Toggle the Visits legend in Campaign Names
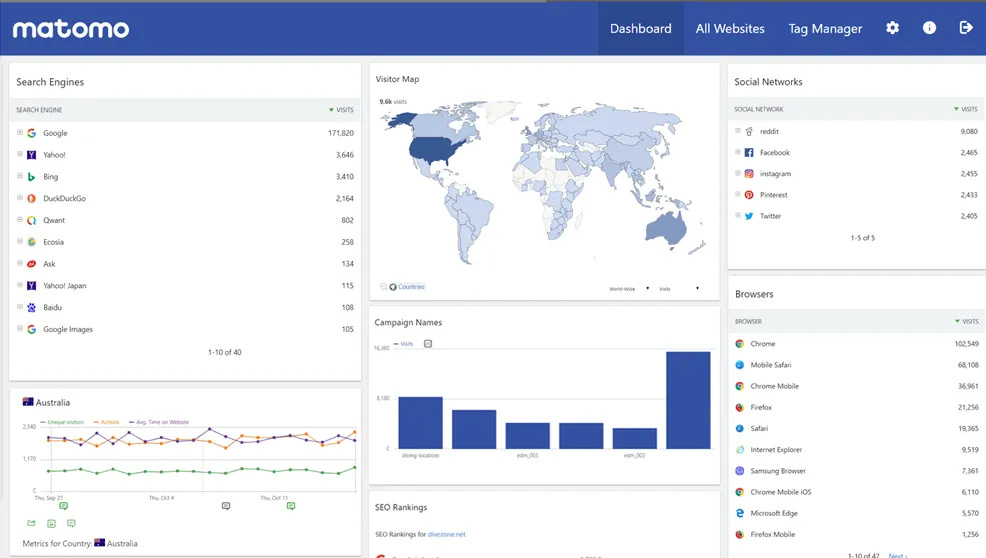This screenshot has height=558, width=986. (x=403, y=344)
